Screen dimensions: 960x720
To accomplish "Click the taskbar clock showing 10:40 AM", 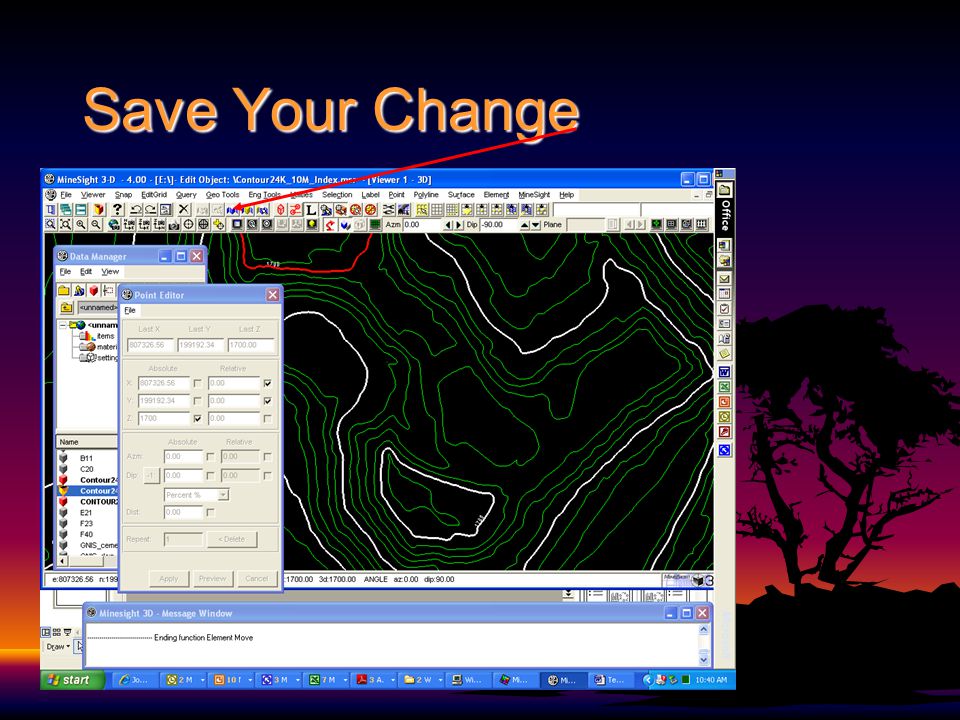I will [x=711, y=680].
